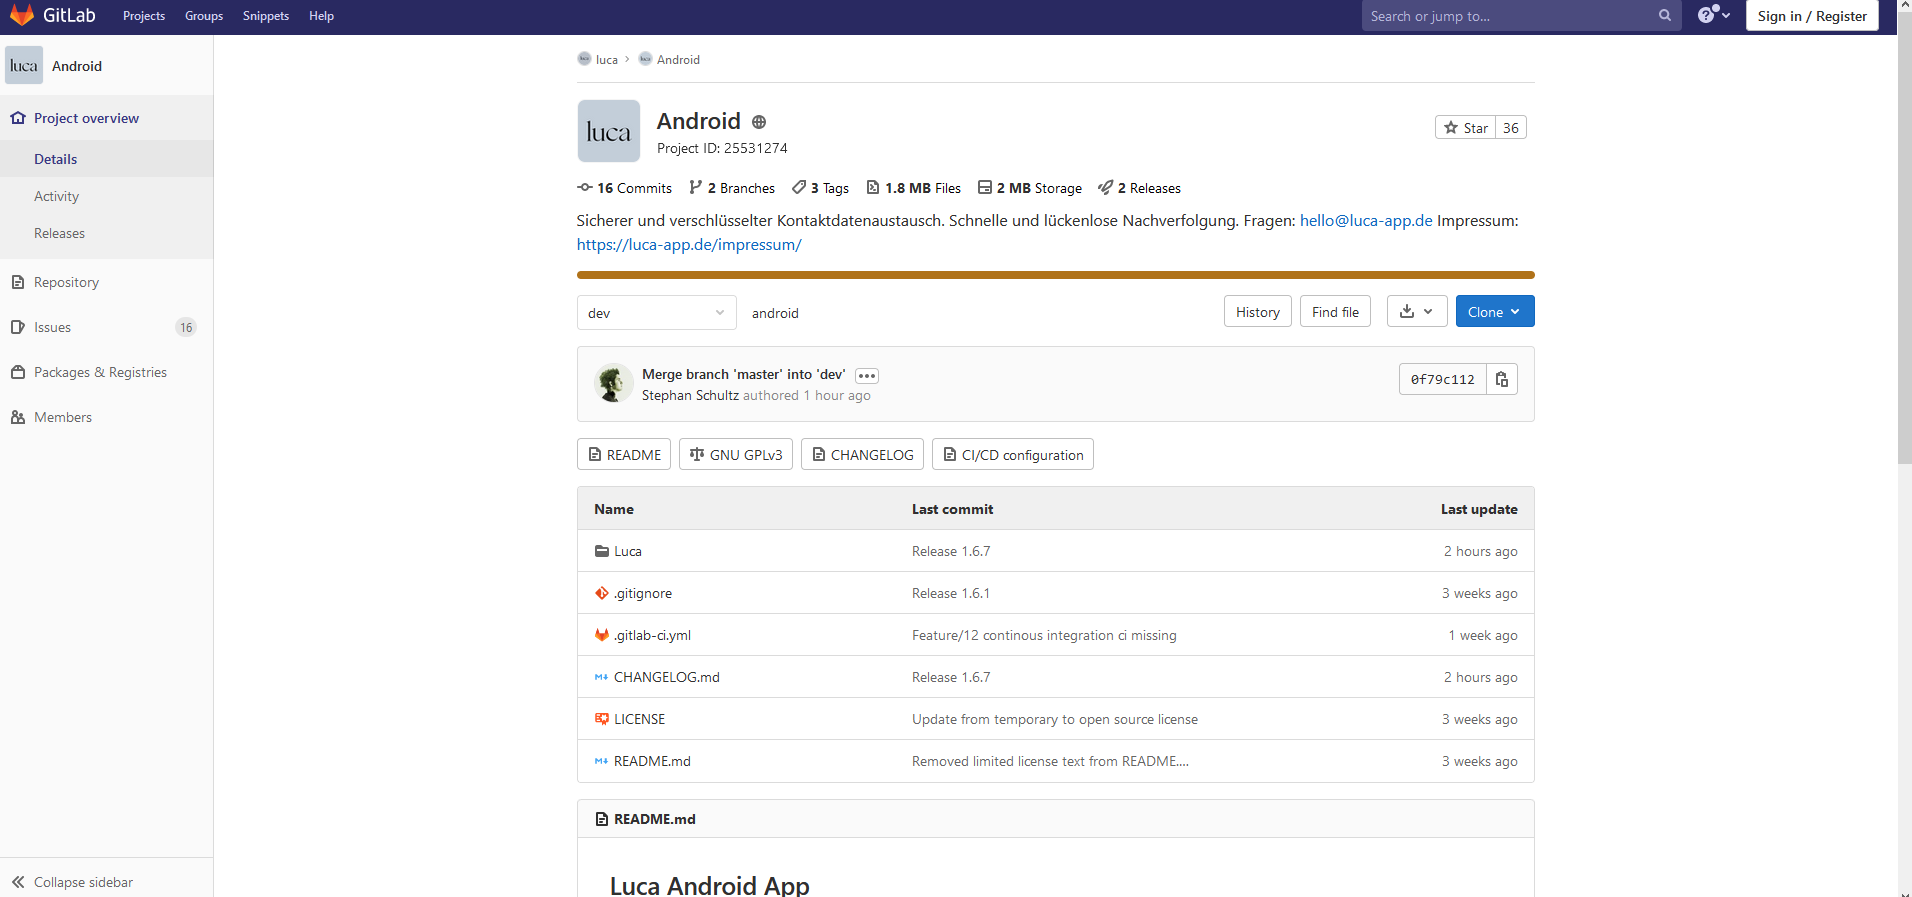Viewport: 1912px width, 897px height.
Task: Open the Projects menu
Action: tap(144, 16)
